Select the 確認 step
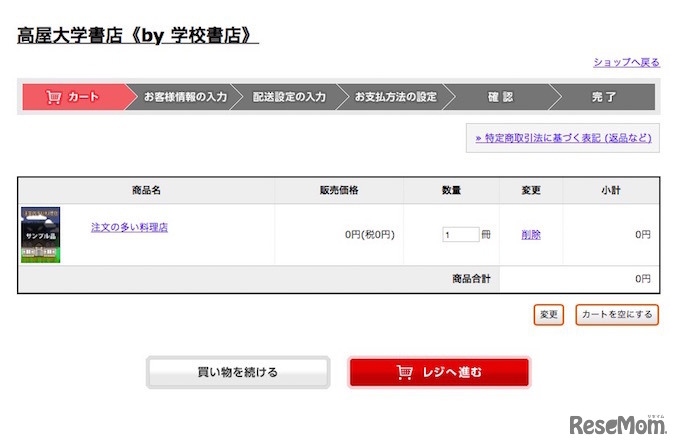Viewport: 680px width, 448px height. coord(500,97)
